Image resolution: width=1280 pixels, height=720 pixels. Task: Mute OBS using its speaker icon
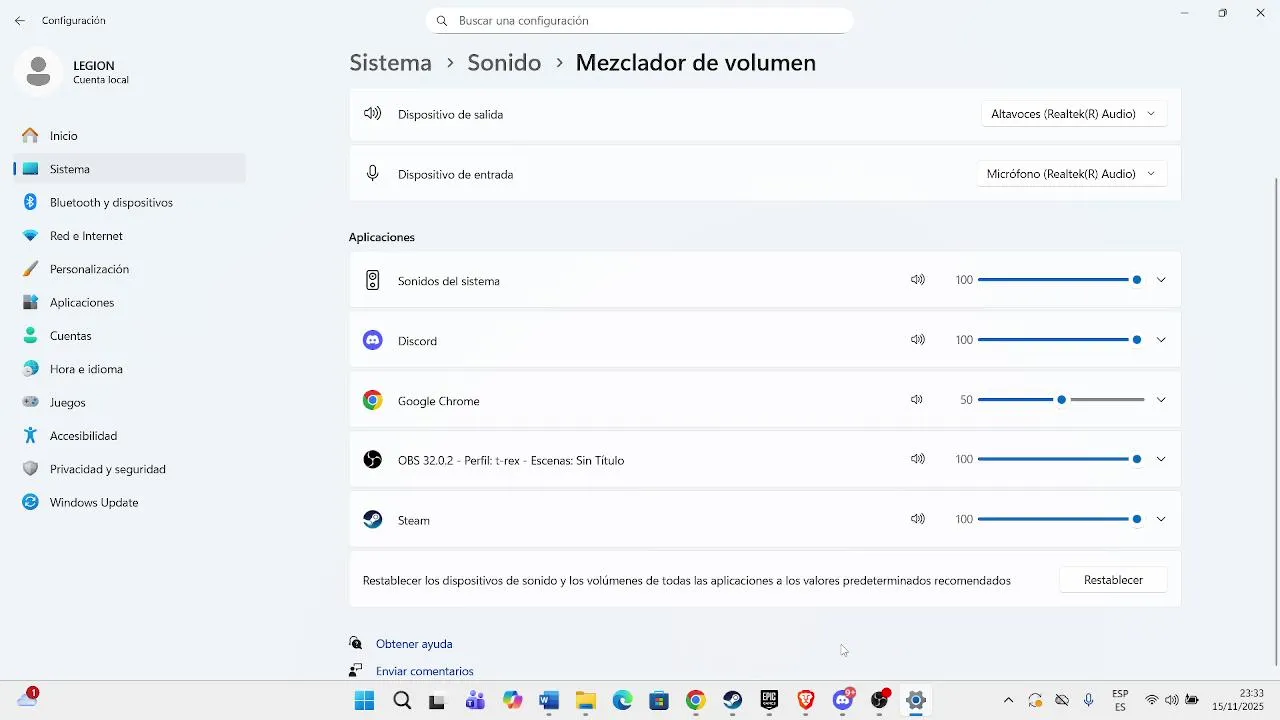click(917, 459)
